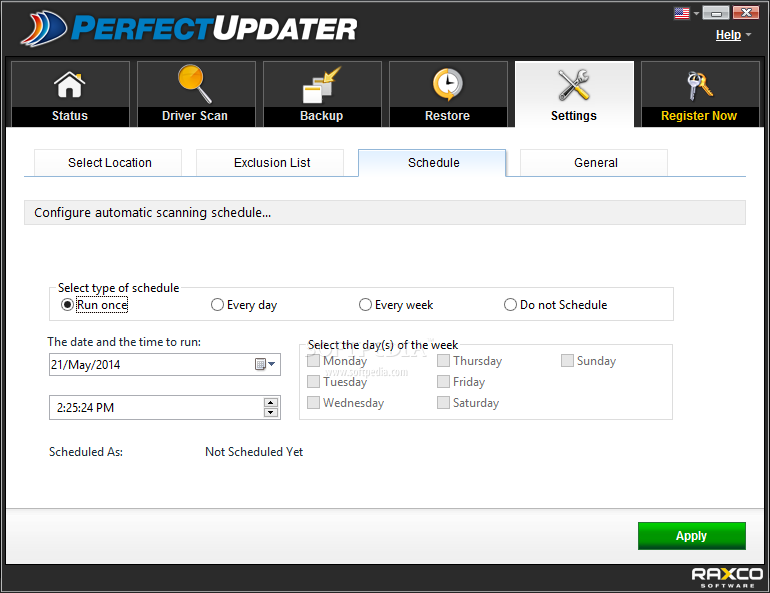Decrease time with the down spinner

271,412
